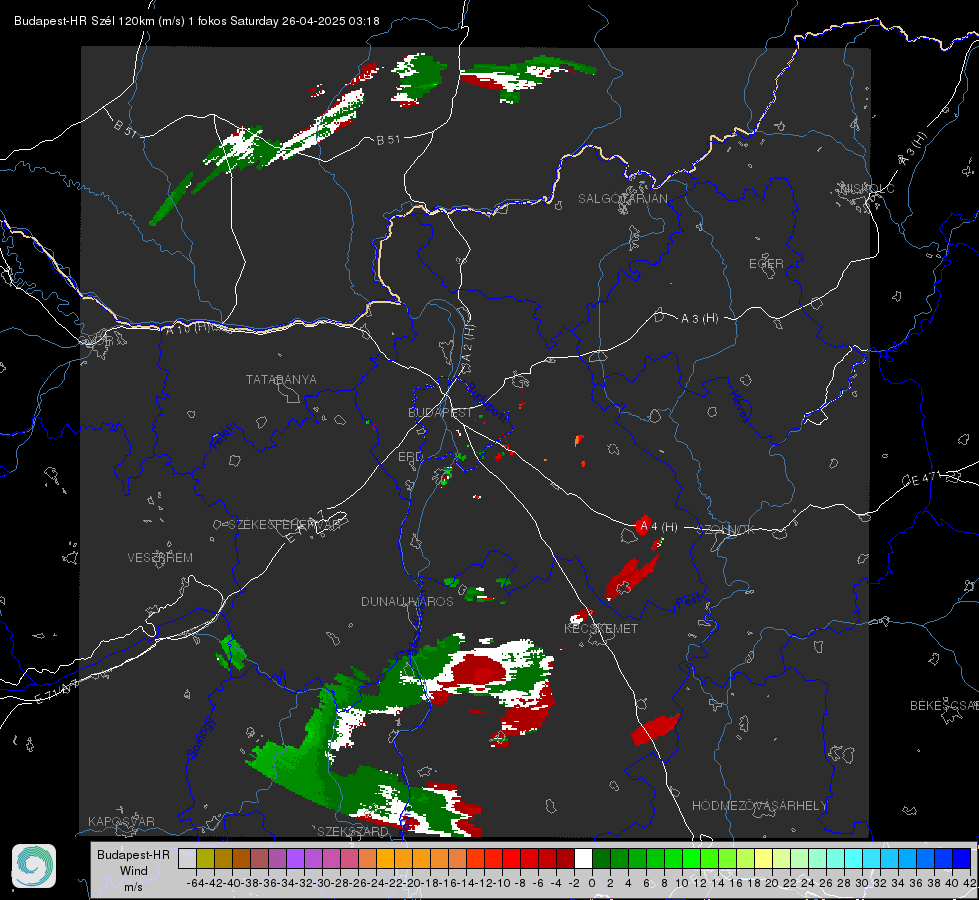The image size is (979, 900).
Task: Pick the amber -24 to -22 legend swatch
Action: click(x=385, y=859)
